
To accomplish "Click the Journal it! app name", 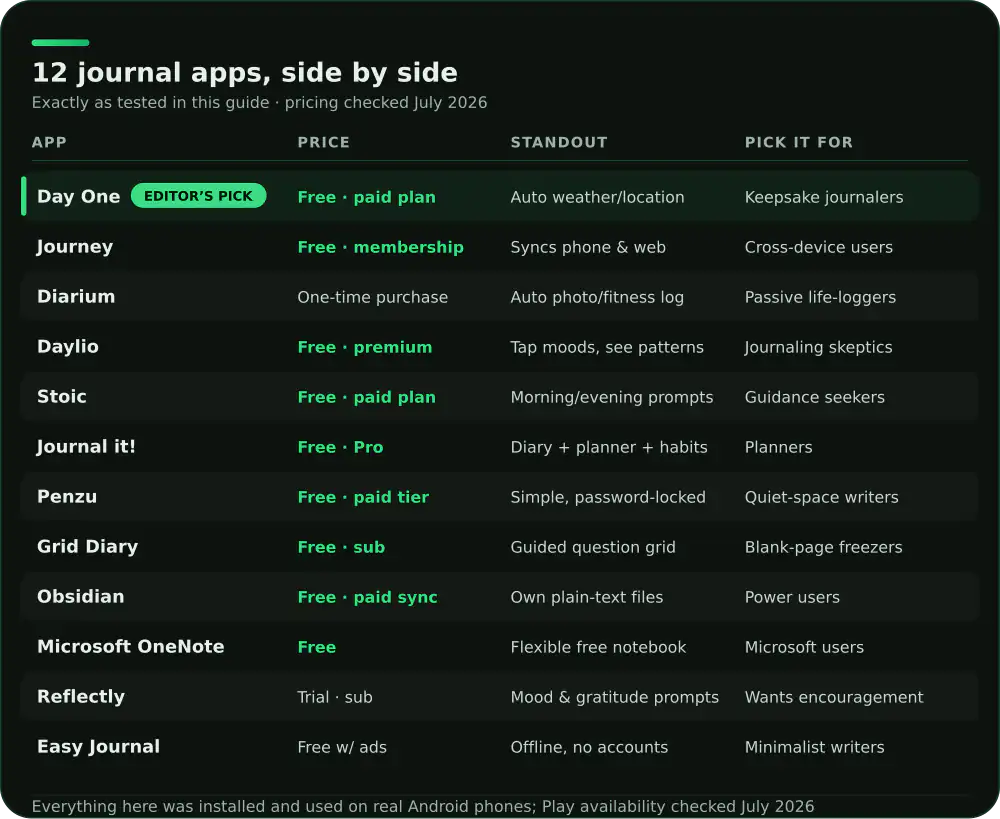I will (86, 446).
